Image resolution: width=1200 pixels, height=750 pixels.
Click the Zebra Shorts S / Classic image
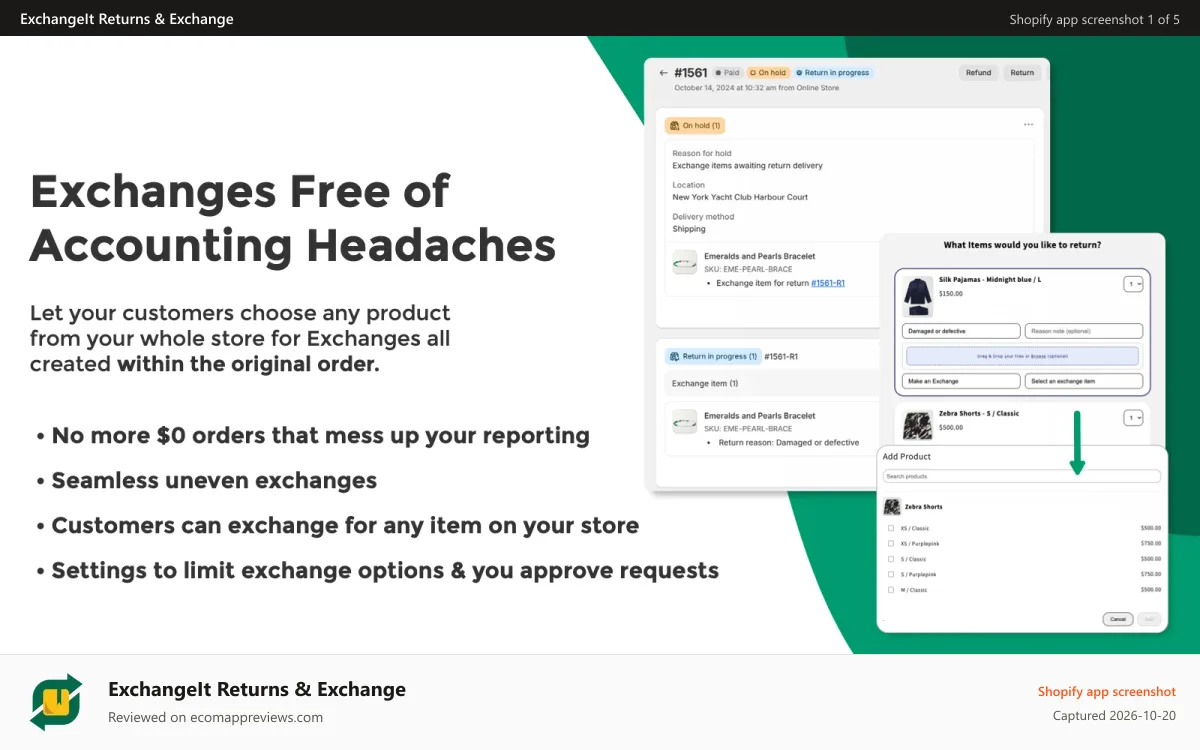pos(918,424)
